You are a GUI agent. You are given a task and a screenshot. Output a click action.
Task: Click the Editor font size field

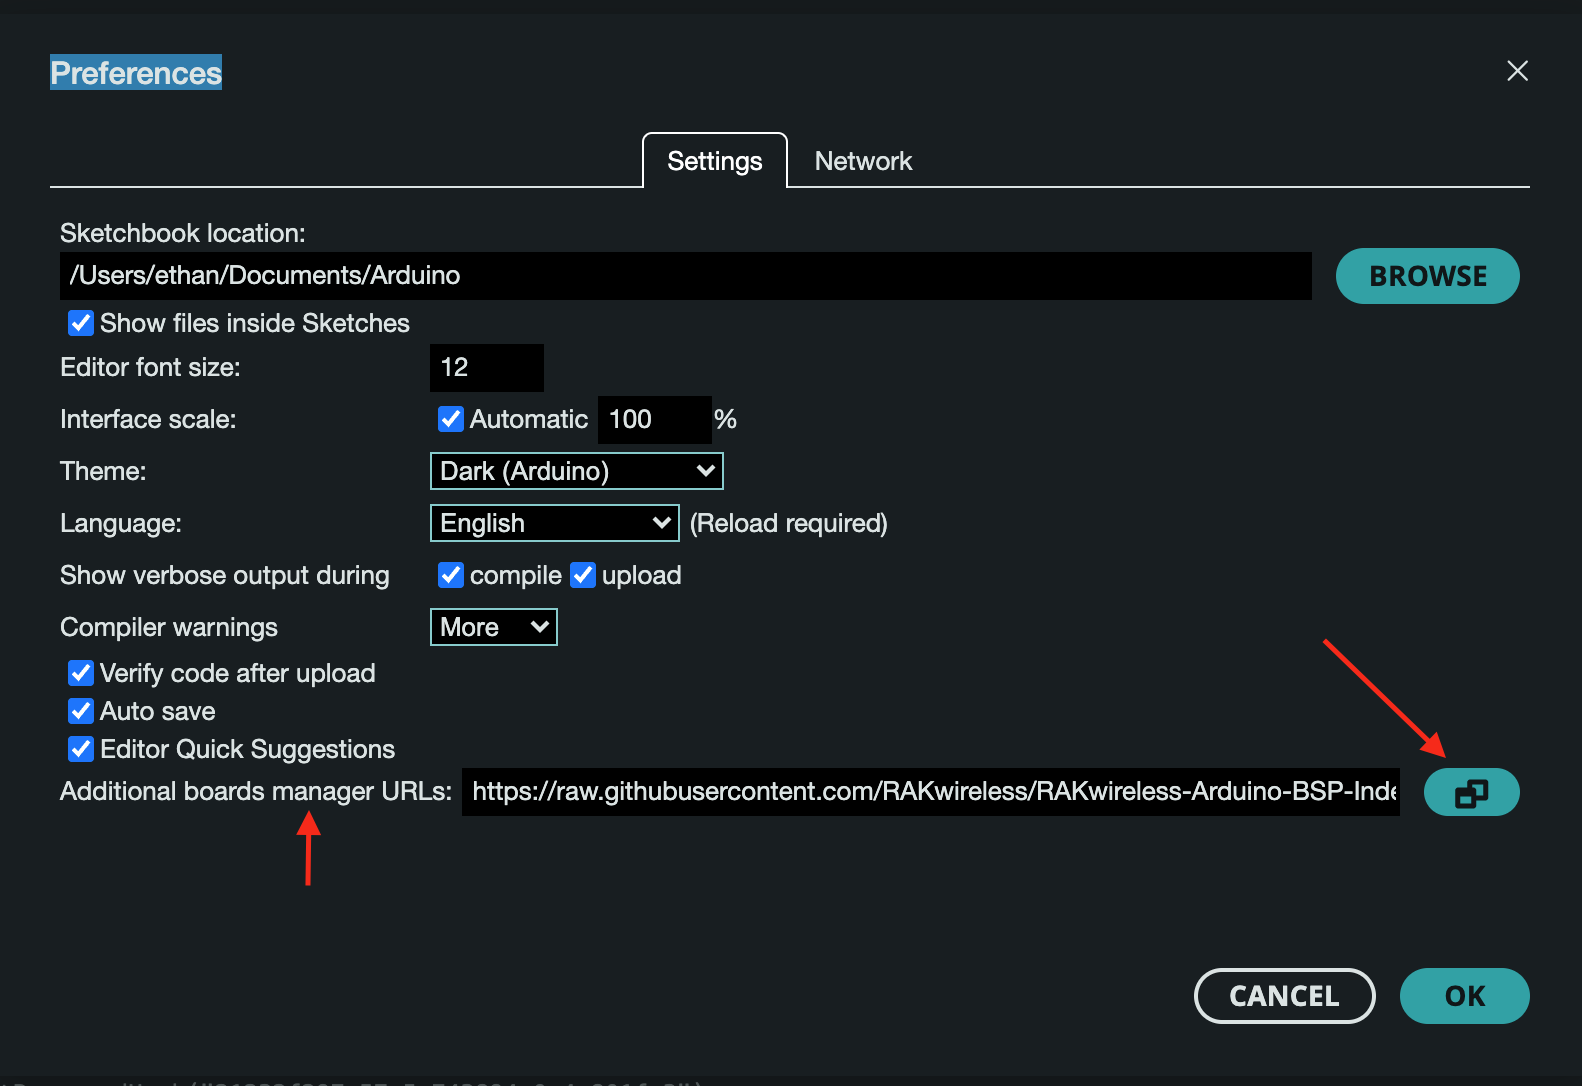pos(486,368)
